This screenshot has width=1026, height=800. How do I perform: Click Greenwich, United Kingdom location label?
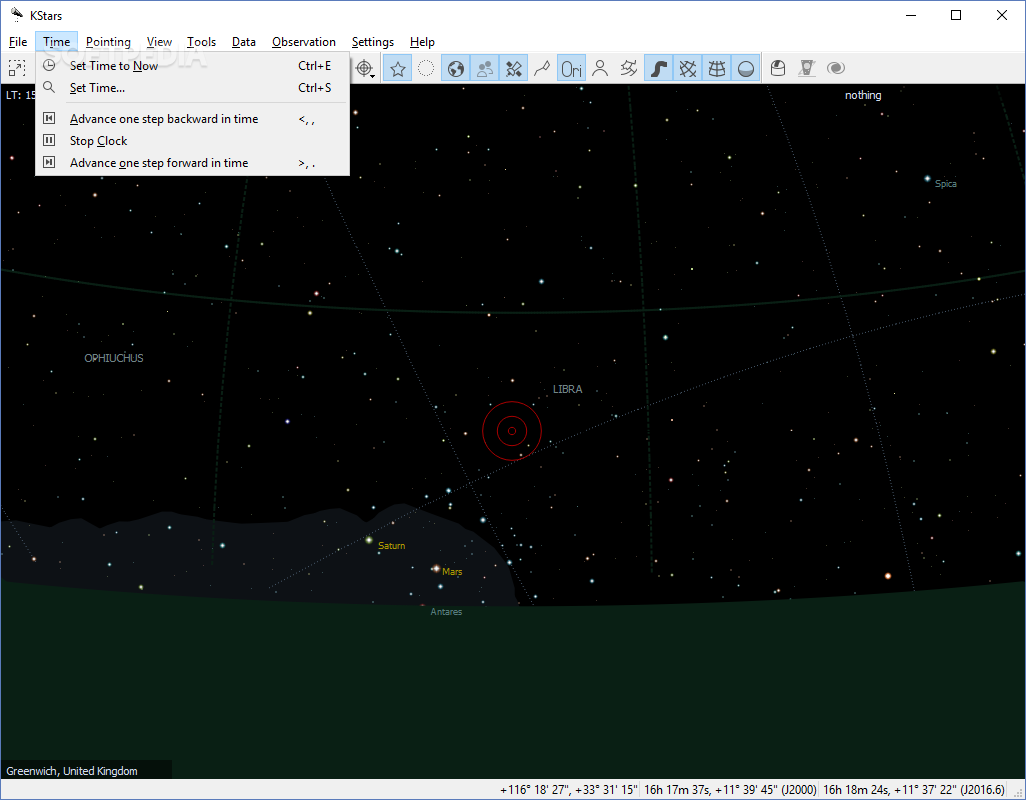click(x=72, y=771)
